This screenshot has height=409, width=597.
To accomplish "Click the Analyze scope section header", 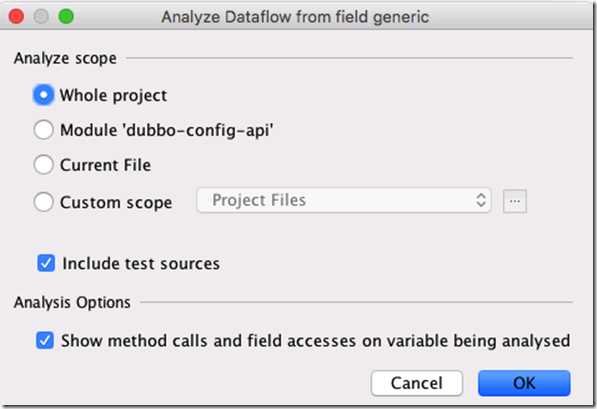I will tap(65, 58).
